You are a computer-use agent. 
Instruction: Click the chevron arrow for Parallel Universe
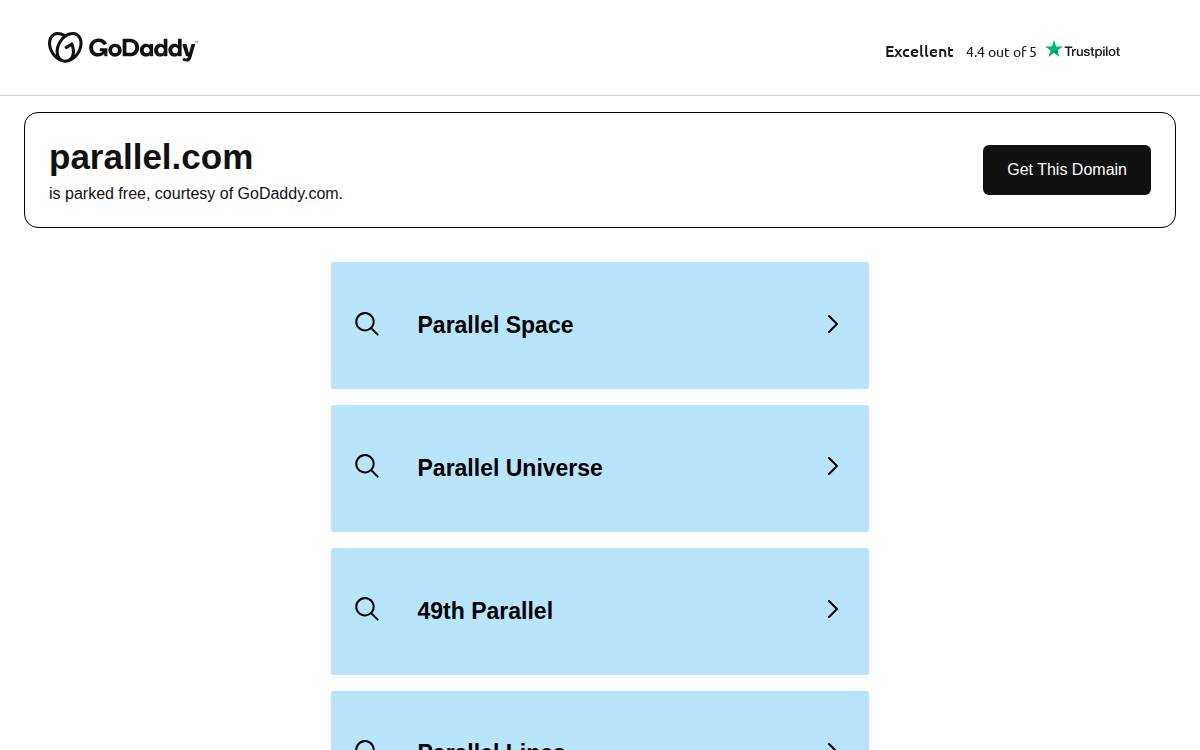point(832,466)
